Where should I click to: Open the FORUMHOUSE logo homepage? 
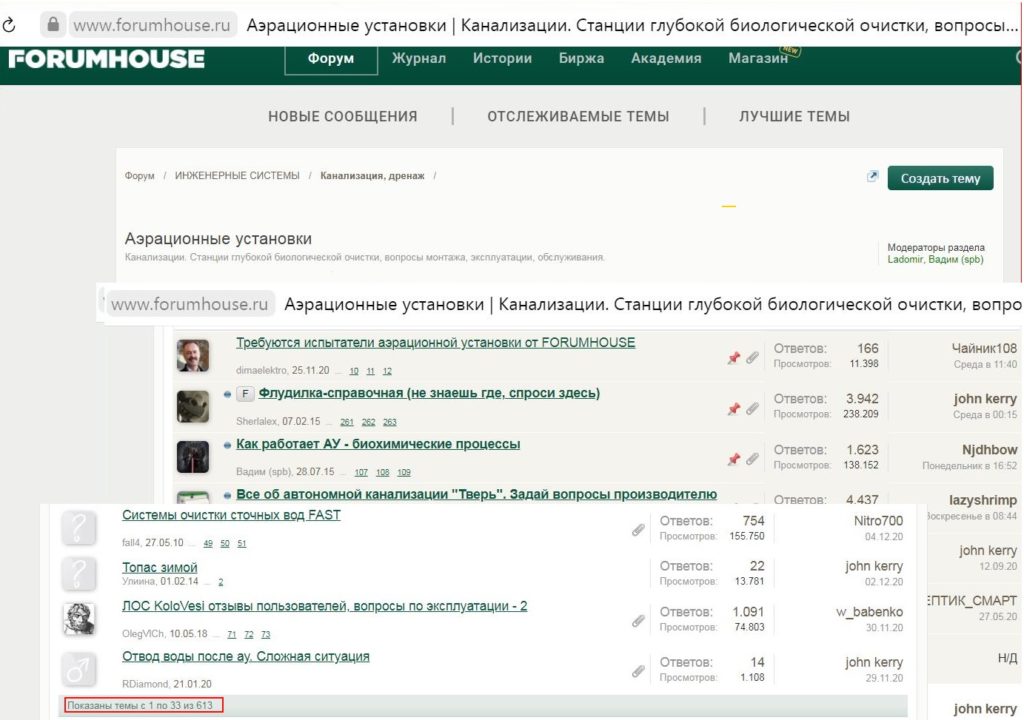tap(106, 59)
